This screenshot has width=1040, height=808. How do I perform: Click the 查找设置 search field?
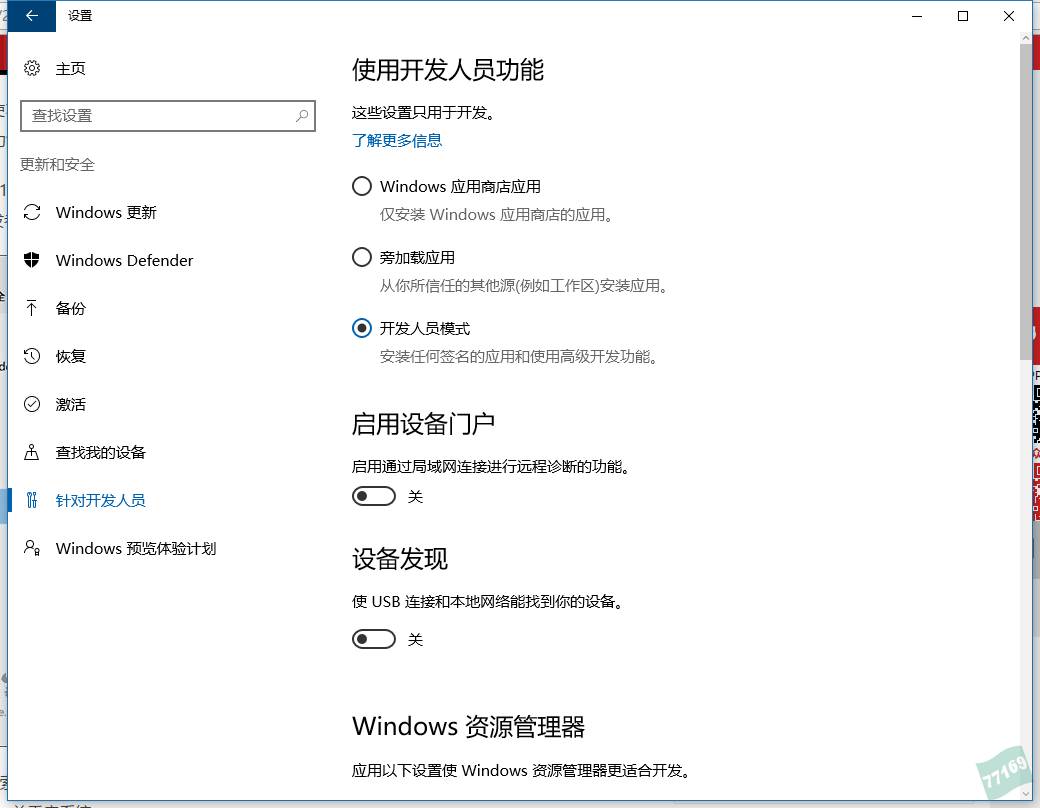click(168, 115)
